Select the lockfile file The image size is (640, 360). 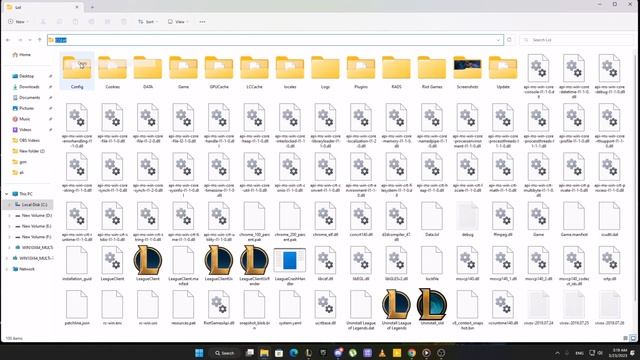[x=432, y=263]
